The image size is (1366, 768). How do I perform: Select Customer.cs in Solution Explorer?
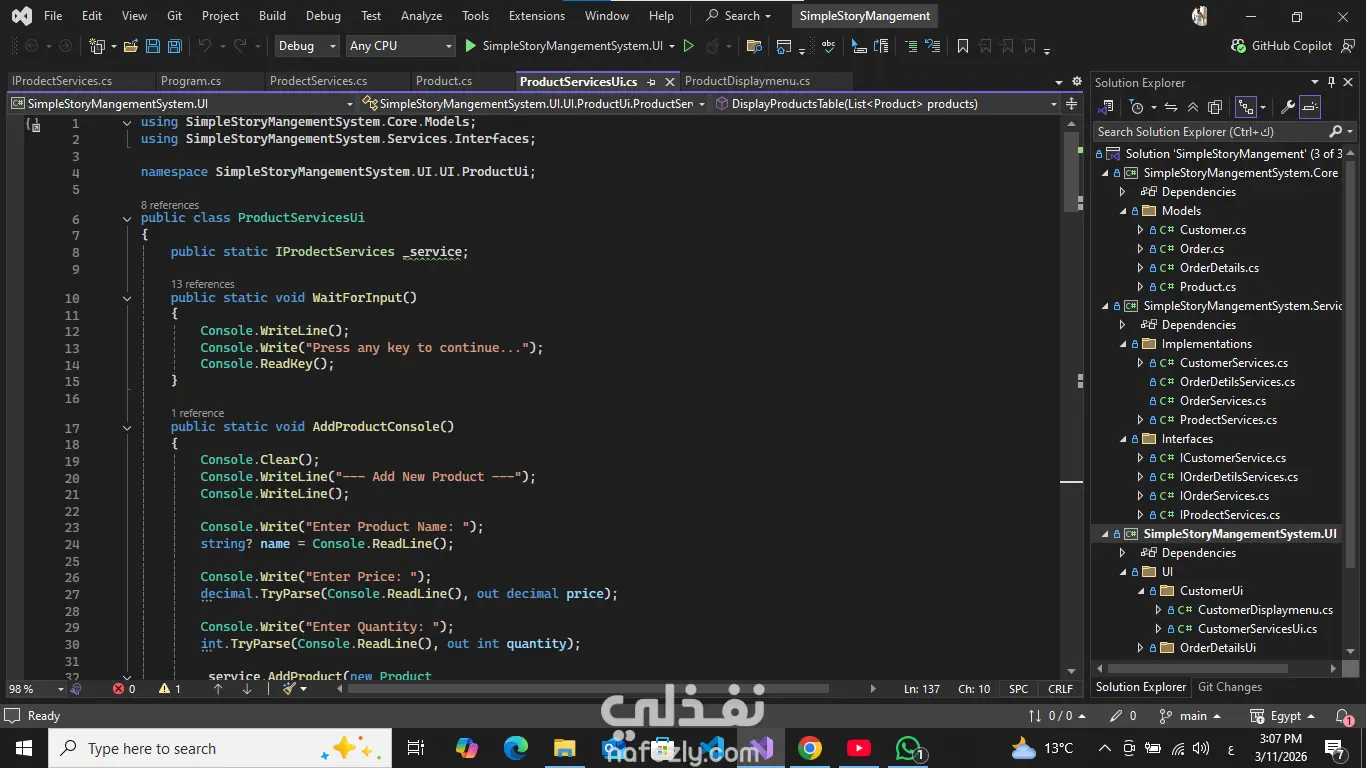1212,230
